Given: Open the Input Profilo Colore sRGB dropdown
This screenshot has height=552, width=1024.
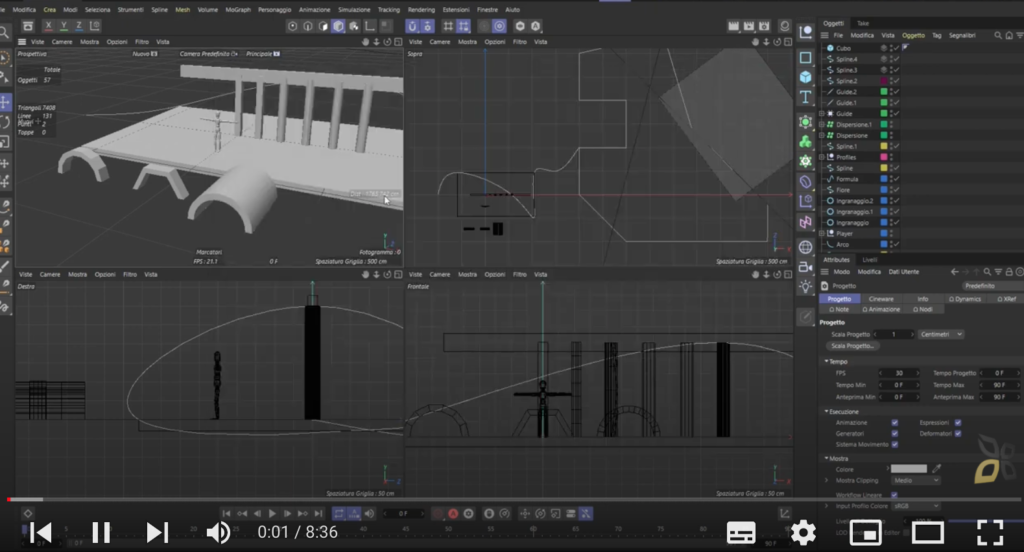Looking at the screenshot, I should (916, 506).
